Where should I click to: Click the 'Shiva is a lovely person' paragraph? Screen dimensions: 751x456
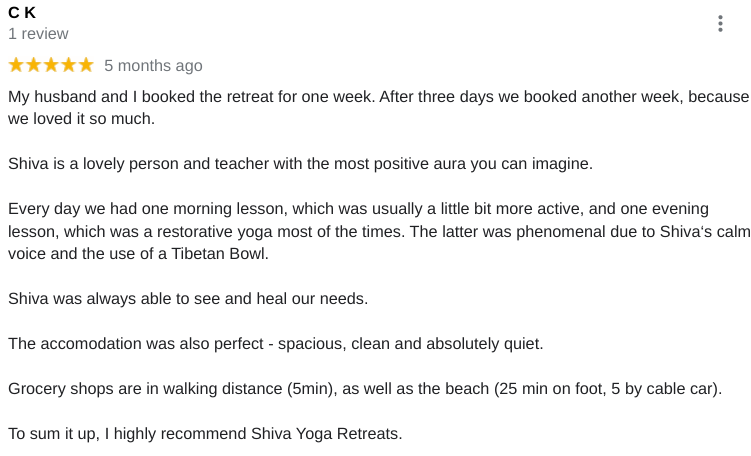300,163
